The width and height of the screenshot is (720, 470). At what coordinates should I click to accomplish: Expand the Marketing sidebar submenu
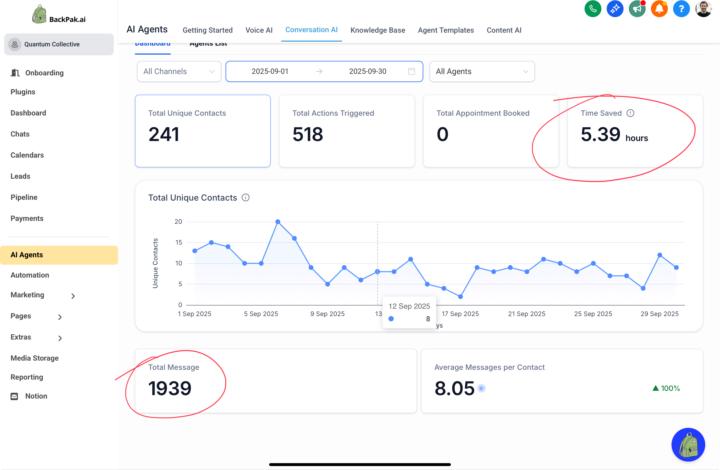73,296
